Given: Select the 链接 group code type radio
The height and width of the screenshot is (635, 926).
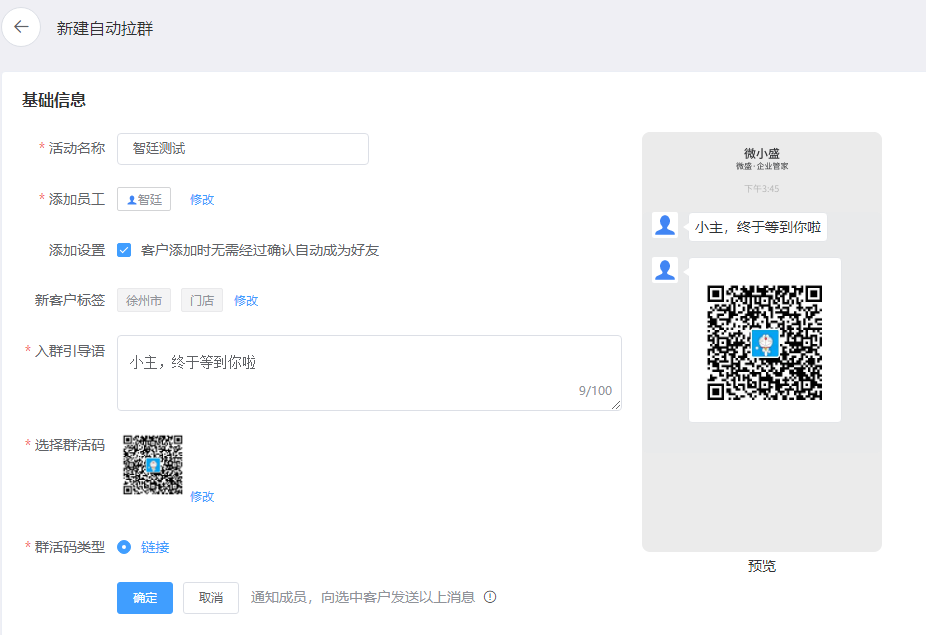Looking at the screenshot, I should pos(124,547).
